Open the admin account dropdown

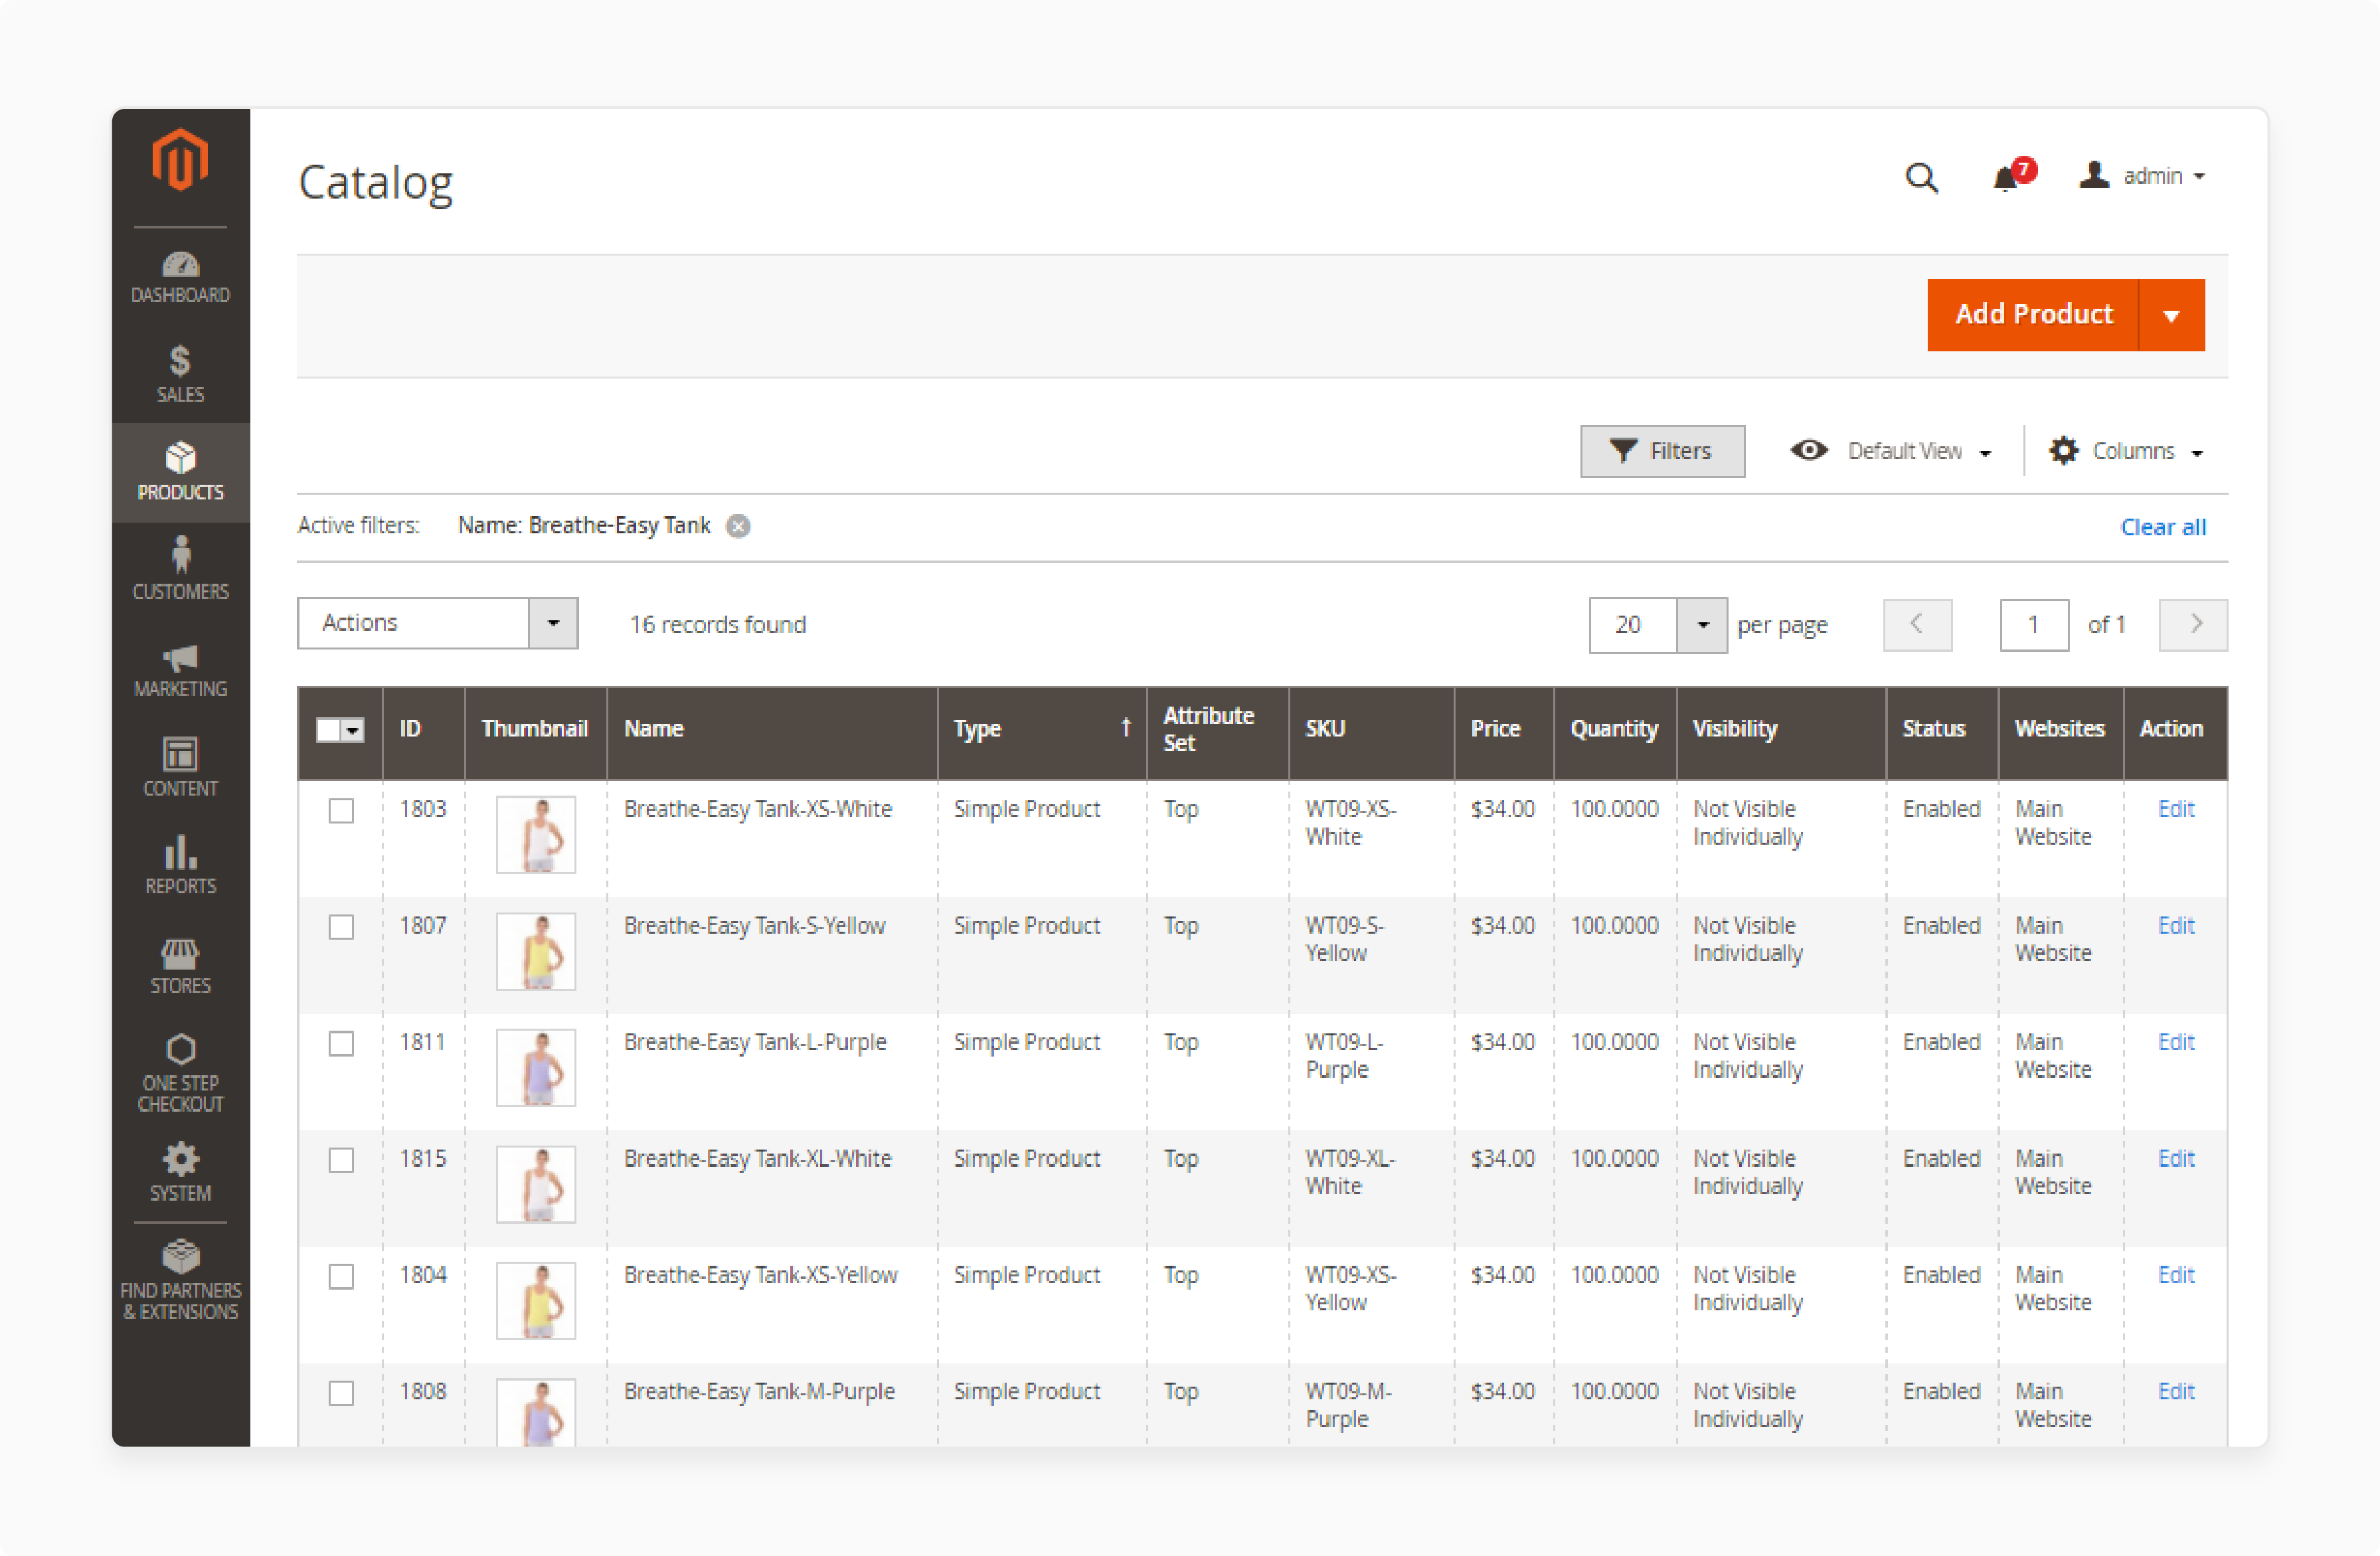[2142, 176]
